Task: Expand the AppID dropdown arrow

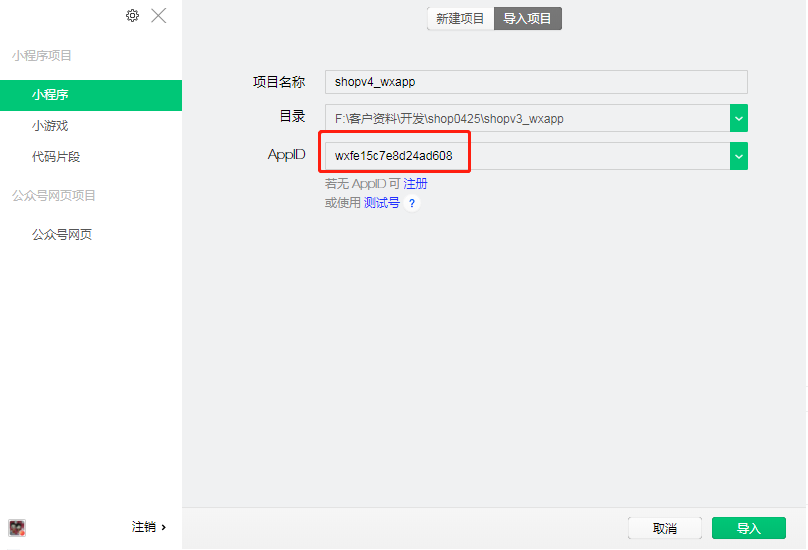Action: (738, 156)
